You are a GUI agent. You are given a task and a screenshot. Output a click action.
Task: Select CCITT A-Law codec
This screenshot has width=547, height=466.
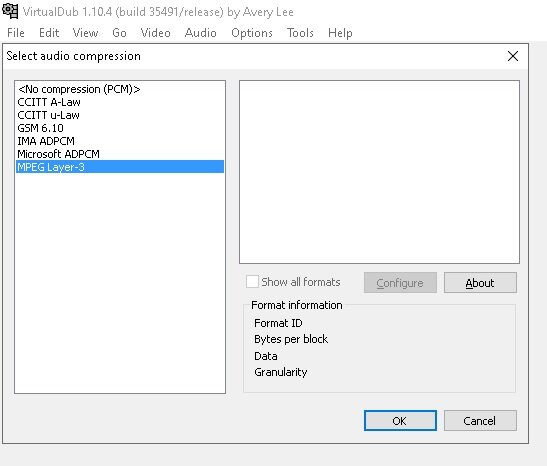click(x=120, y=102)
